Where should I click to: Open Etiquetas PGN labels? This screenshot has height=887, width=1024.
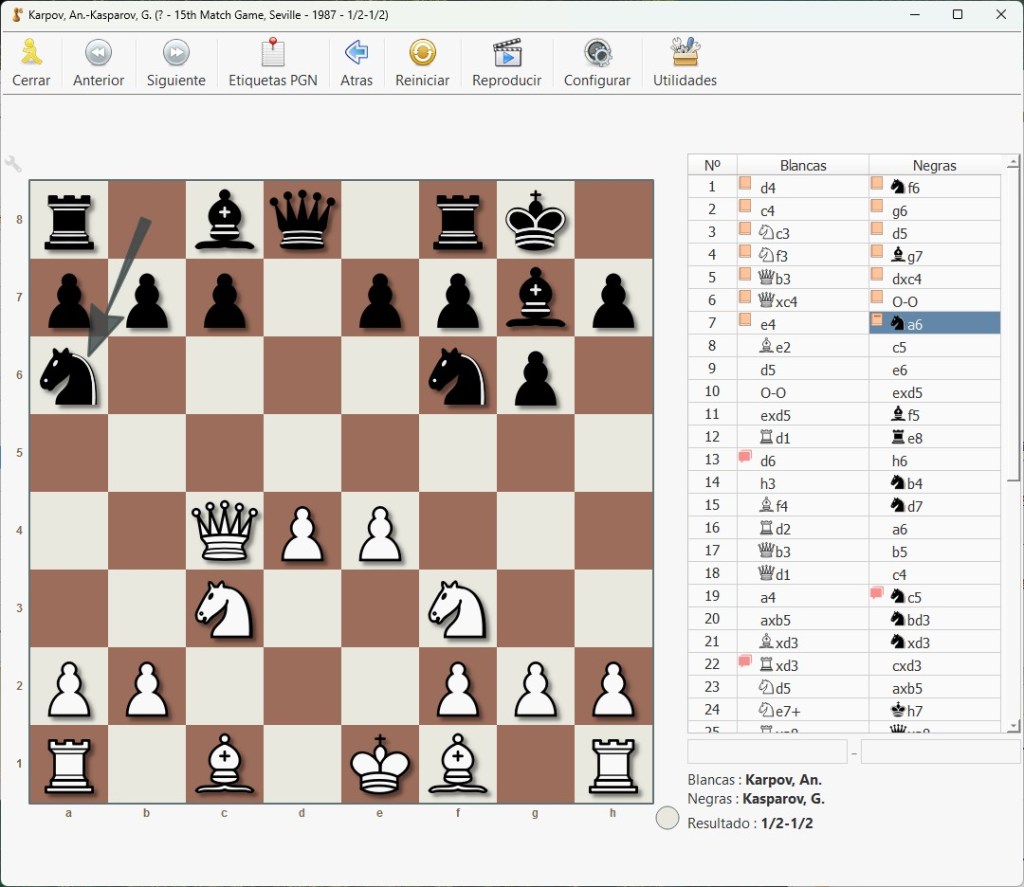tap(272, 63)
